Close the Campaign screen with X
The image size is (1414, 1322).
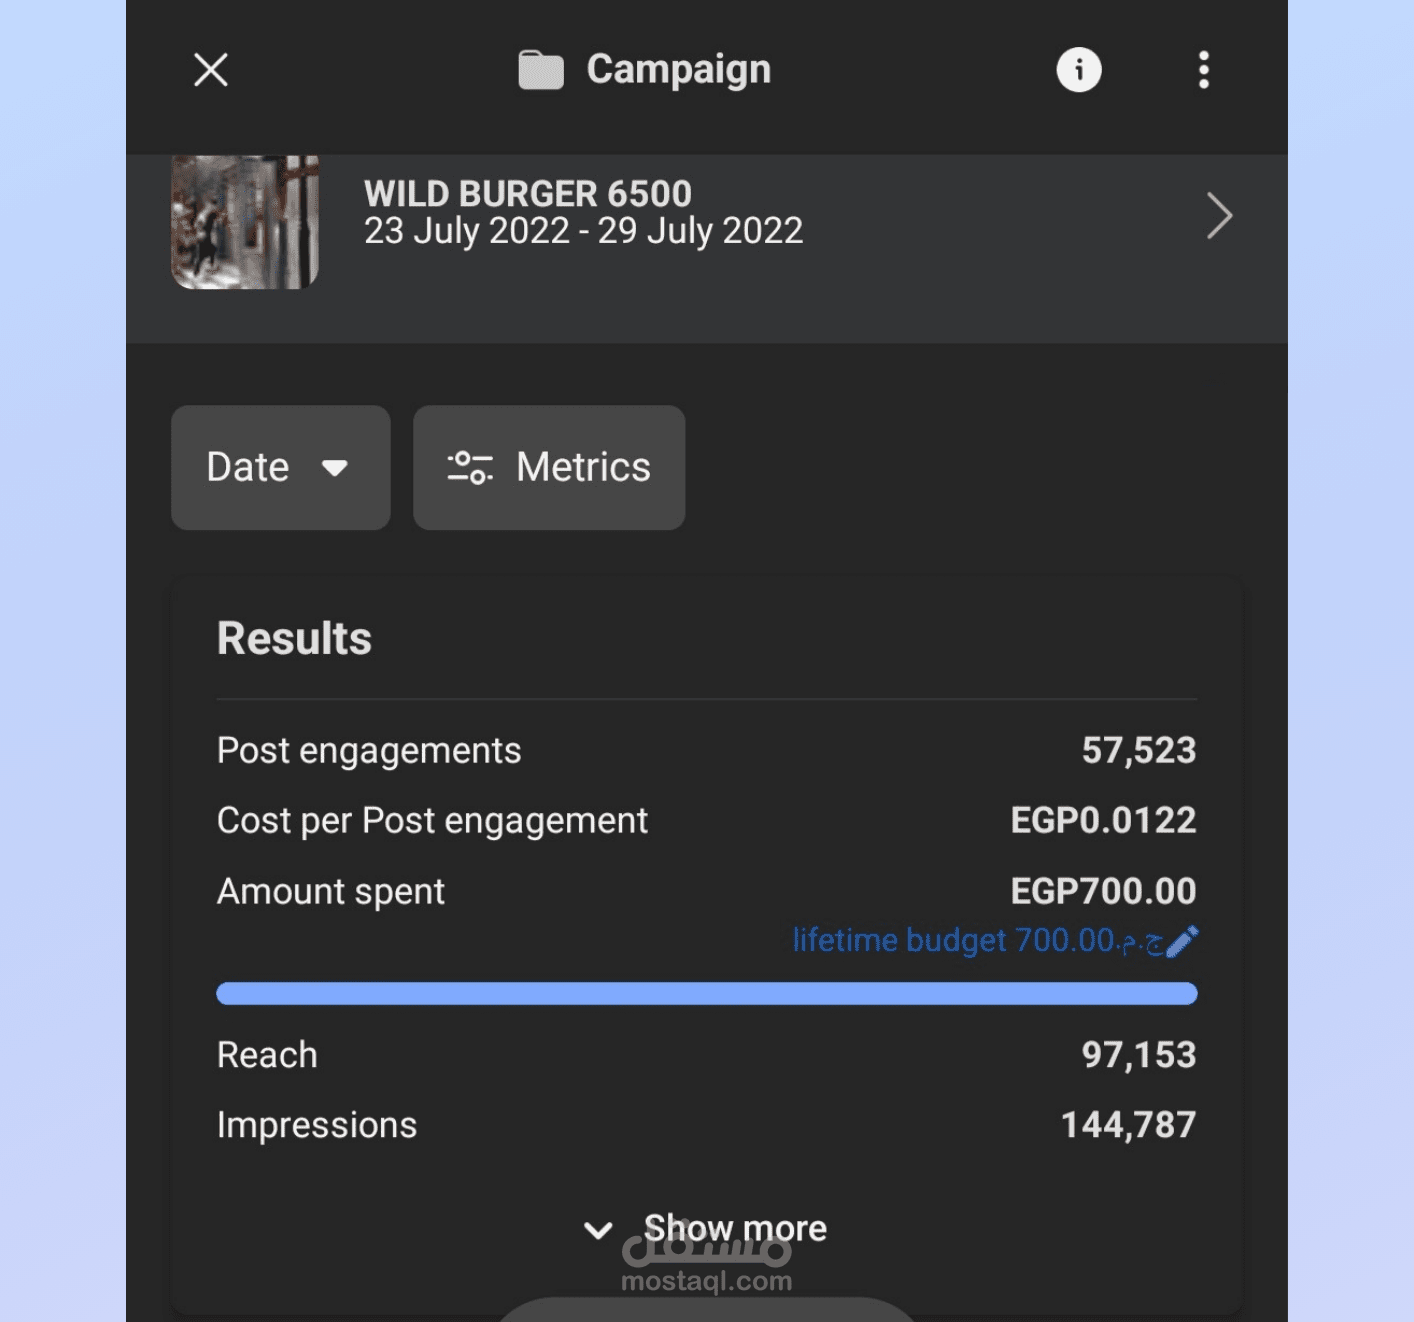point(211,70)
